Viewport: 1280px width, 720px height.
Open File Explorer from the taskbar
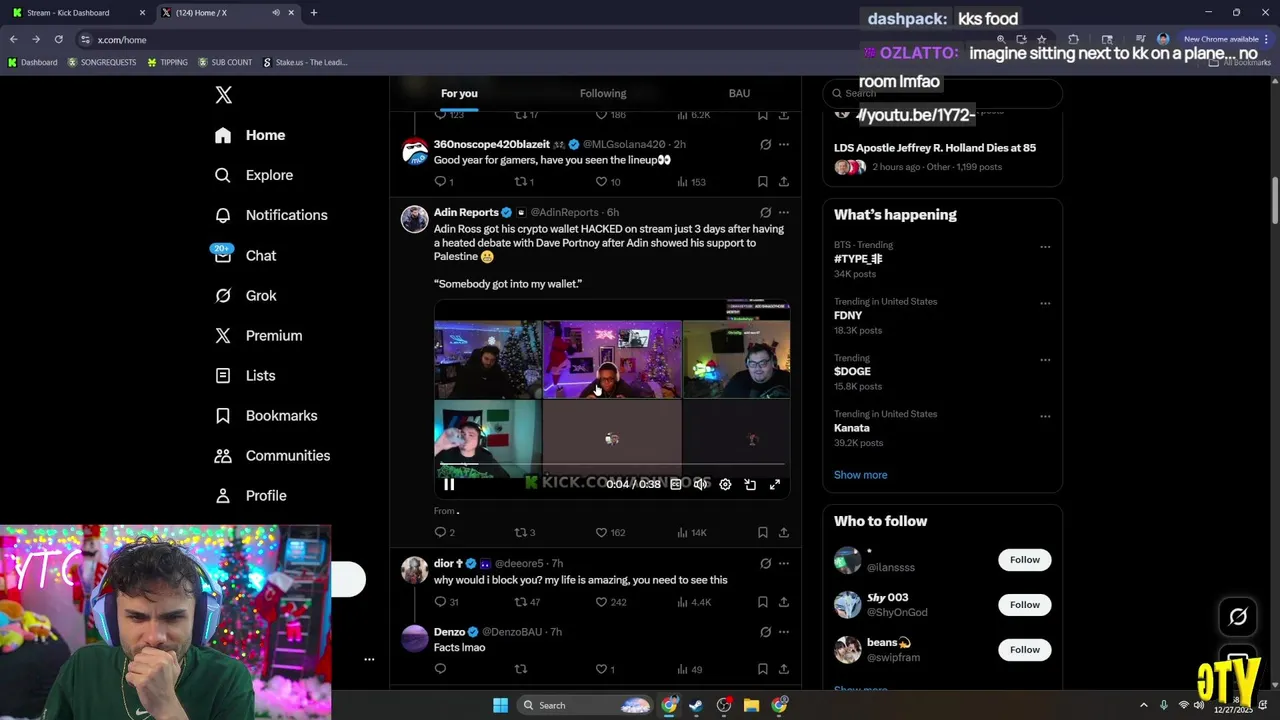[x=751, y=705]
